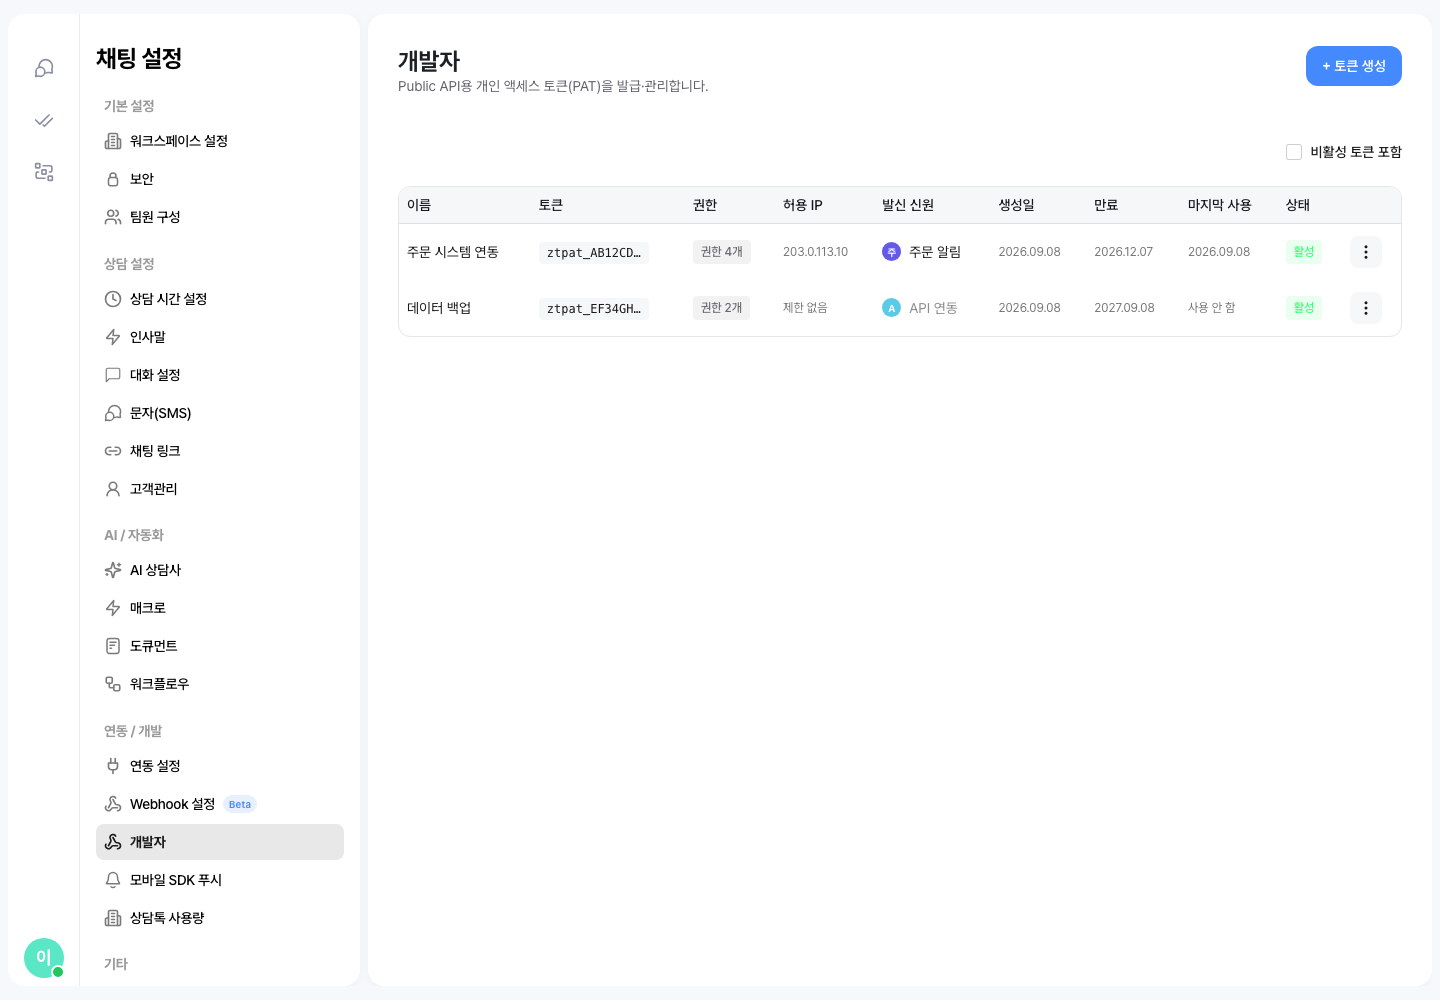Click the user avatar '이' at bottom left

click(44, 958)
